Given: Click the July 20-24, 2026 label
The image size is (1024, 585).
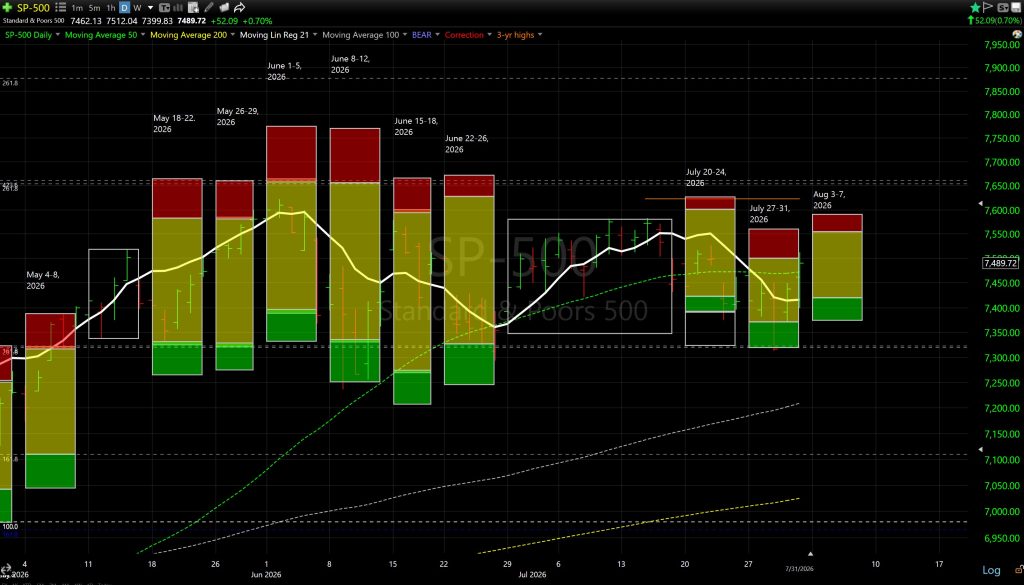Looking at the screenshot, I should point(706,177).
